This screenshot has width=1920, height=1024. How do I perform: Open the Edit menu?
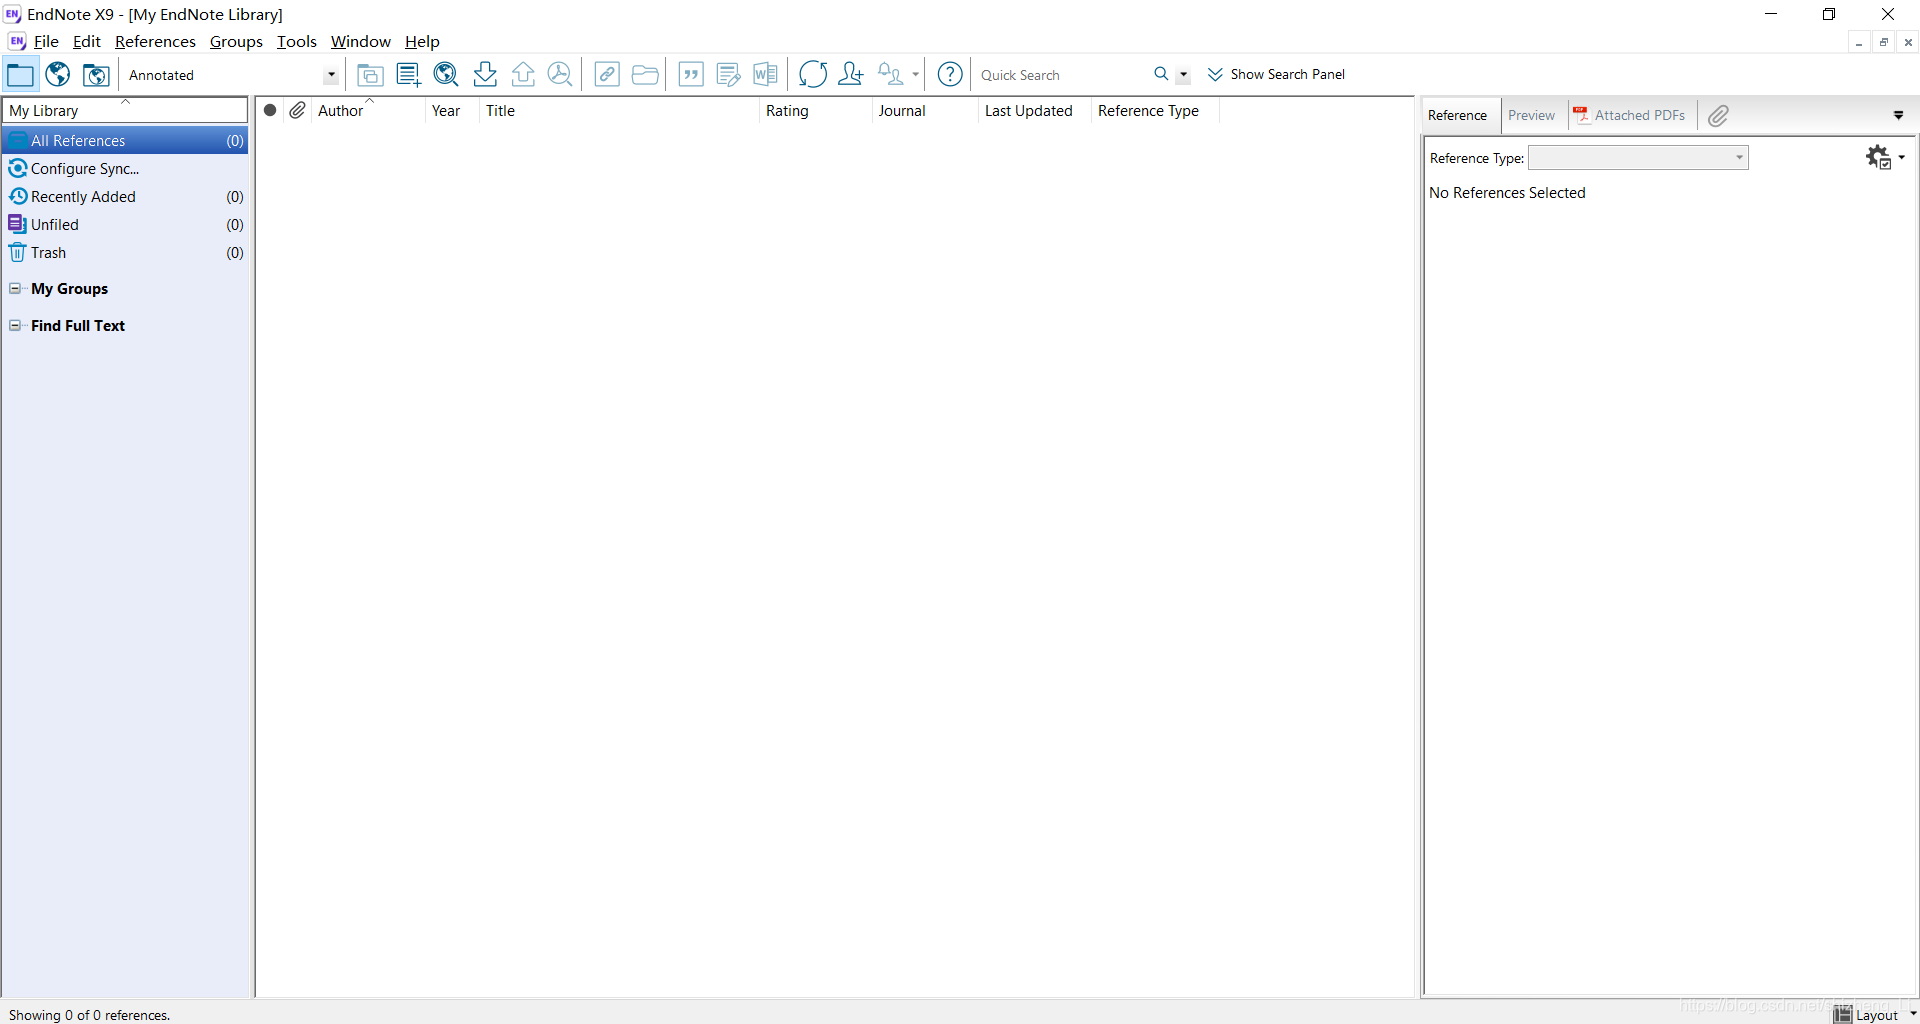click(x=87, y=42)
